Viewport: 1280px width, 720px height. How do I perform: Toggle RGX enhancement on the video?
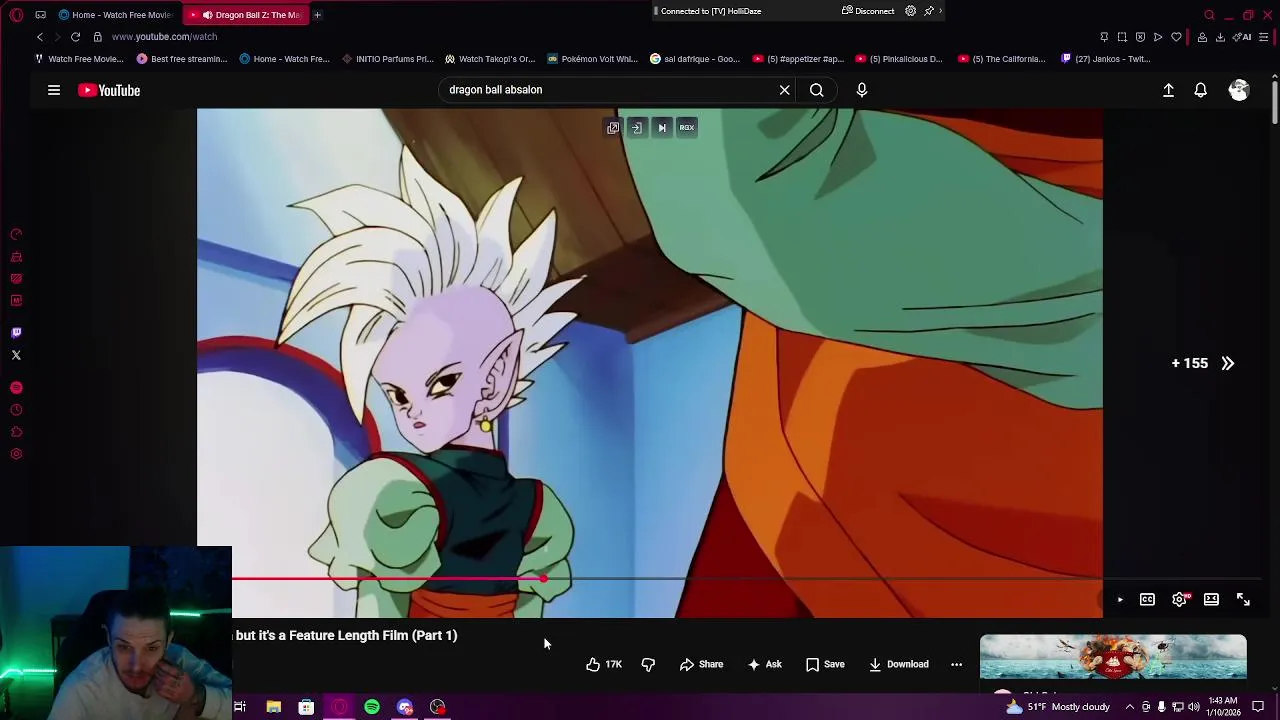[687, 127]
